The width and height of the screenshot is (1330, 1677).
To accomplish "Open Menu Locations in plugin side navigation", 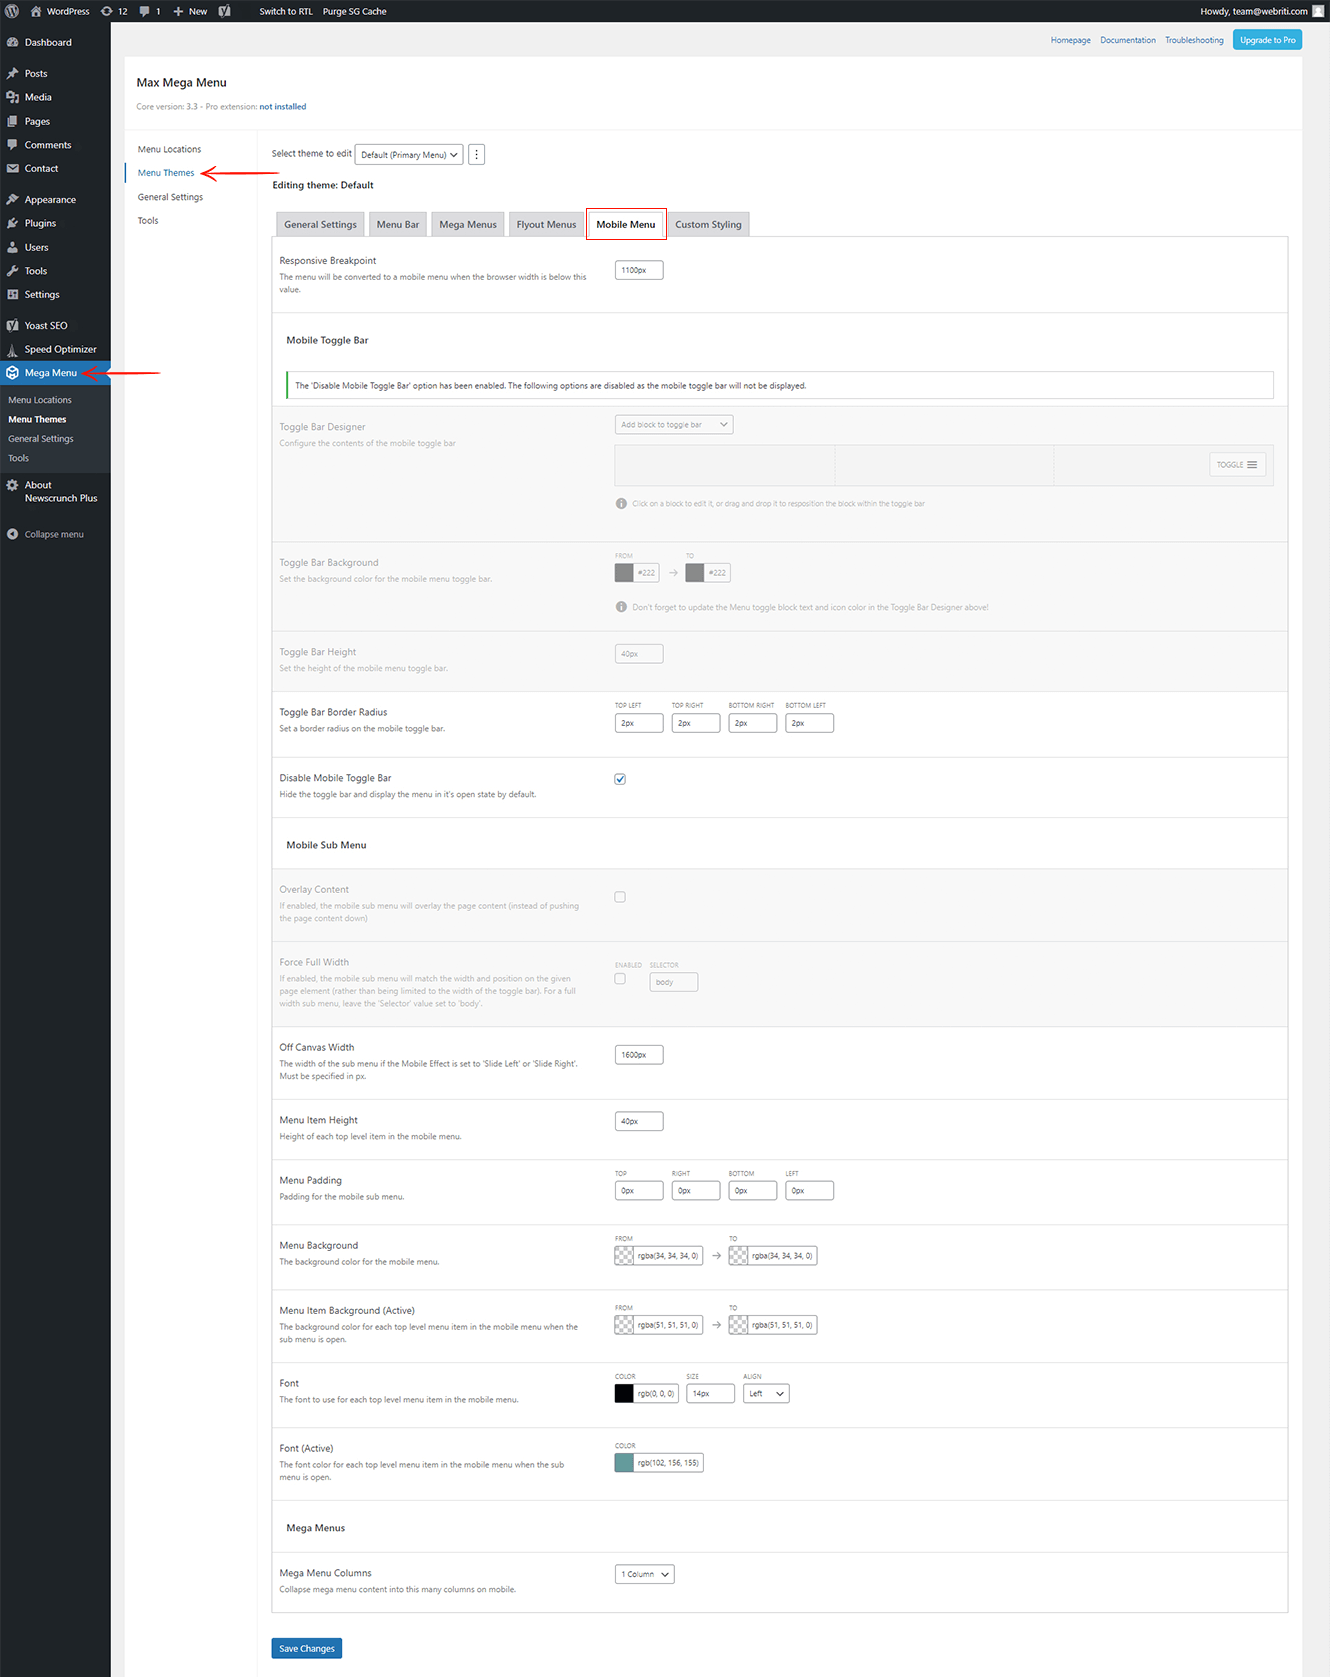I will click(169, 149).
